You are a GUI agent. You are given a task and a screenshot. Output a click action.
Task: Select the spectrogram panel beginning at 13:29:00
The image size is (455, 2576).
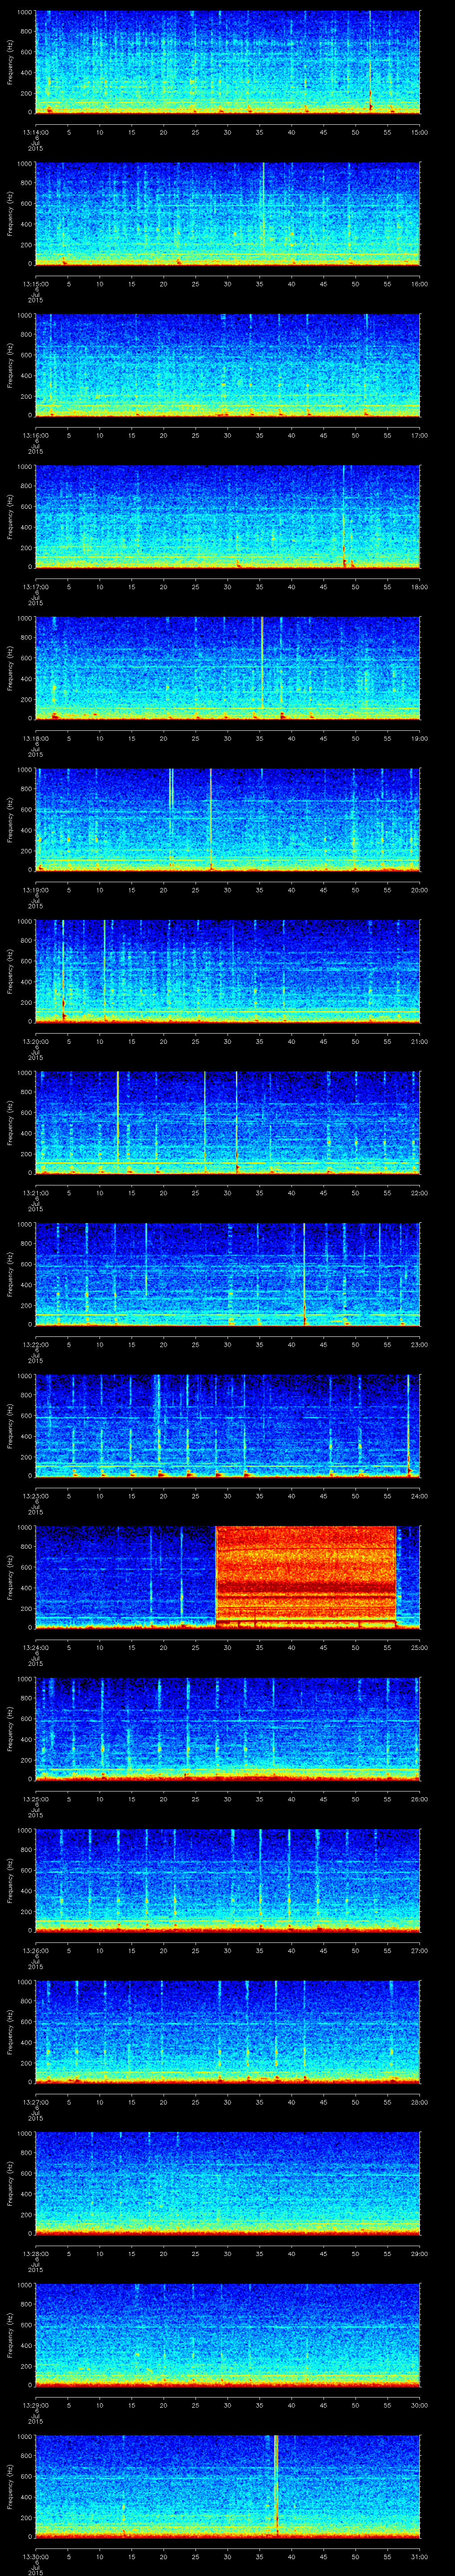pyautogui.click(x=228, y=2335)
